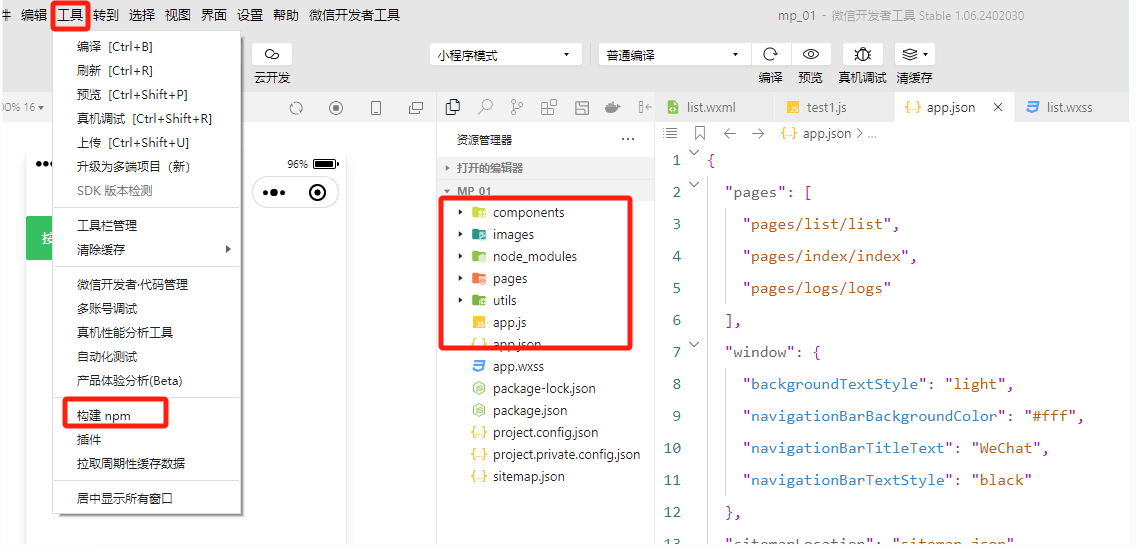1137x546 pixels.
Task: Switch to the list.wxml editor tab
Action: pos(715,107)
